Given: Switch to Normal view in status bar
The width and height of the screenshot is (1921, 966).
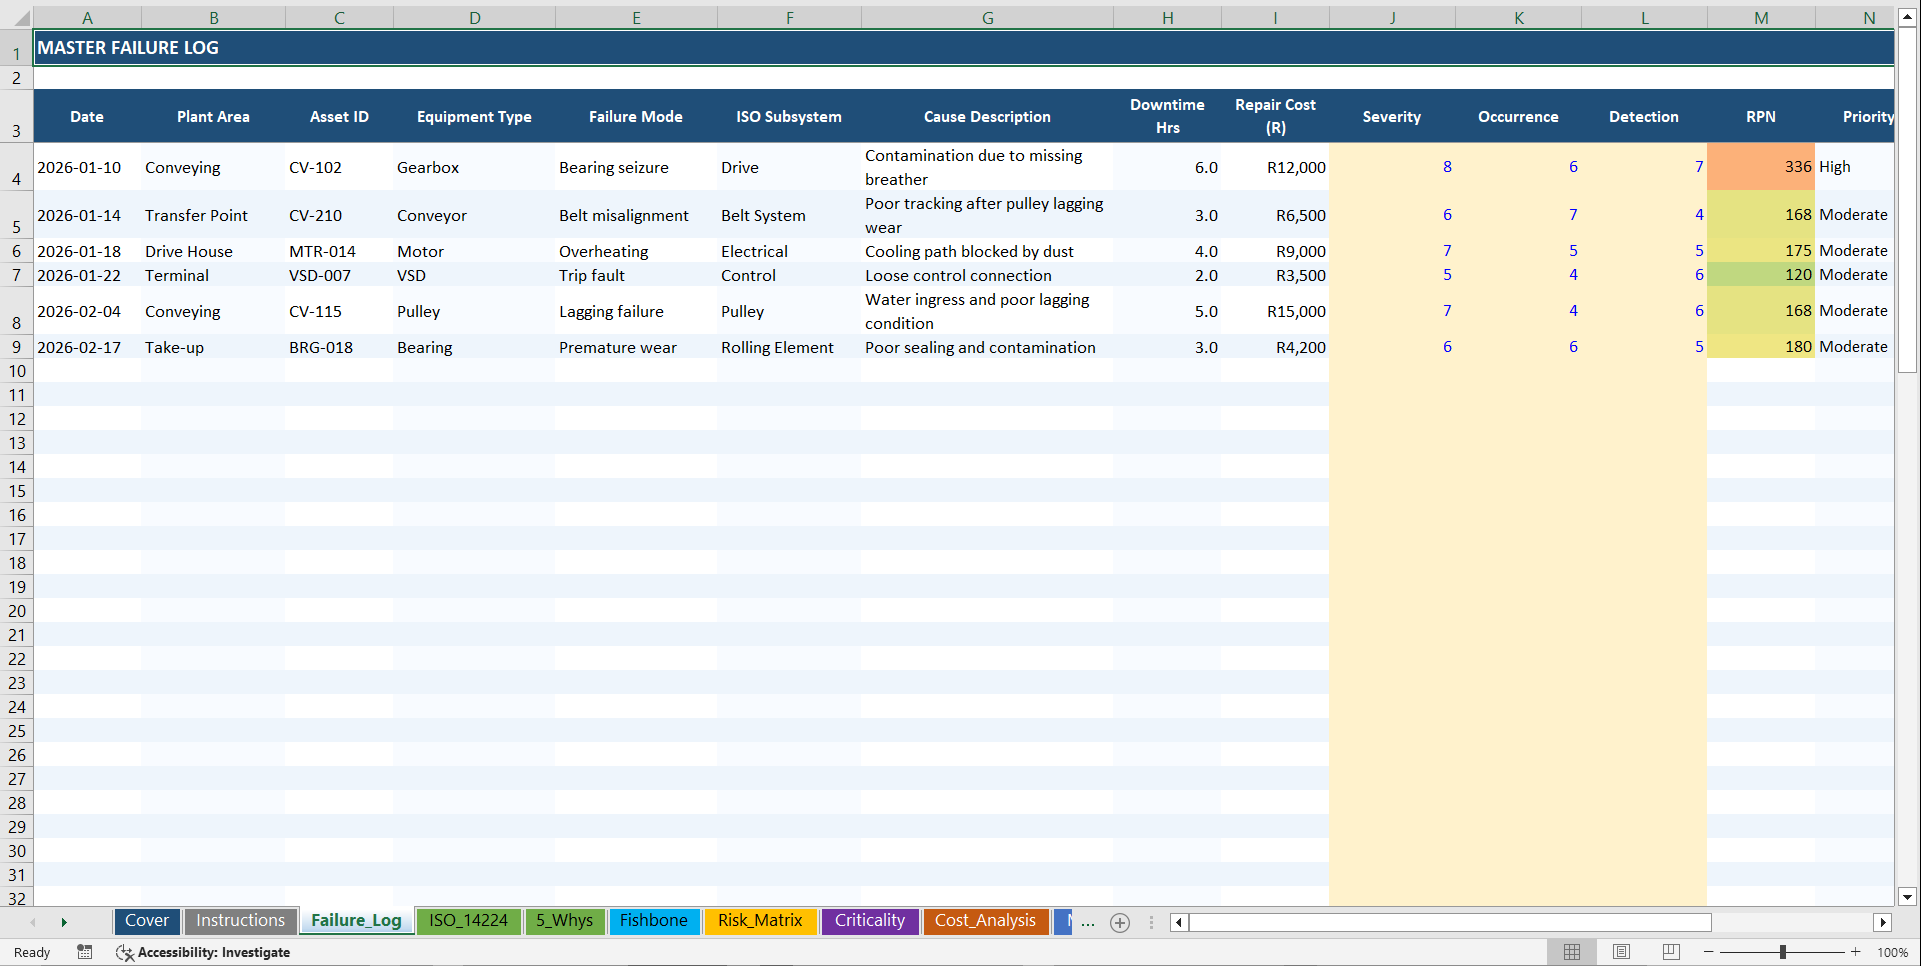Looking at the screenshot, I should (1571, 952).
